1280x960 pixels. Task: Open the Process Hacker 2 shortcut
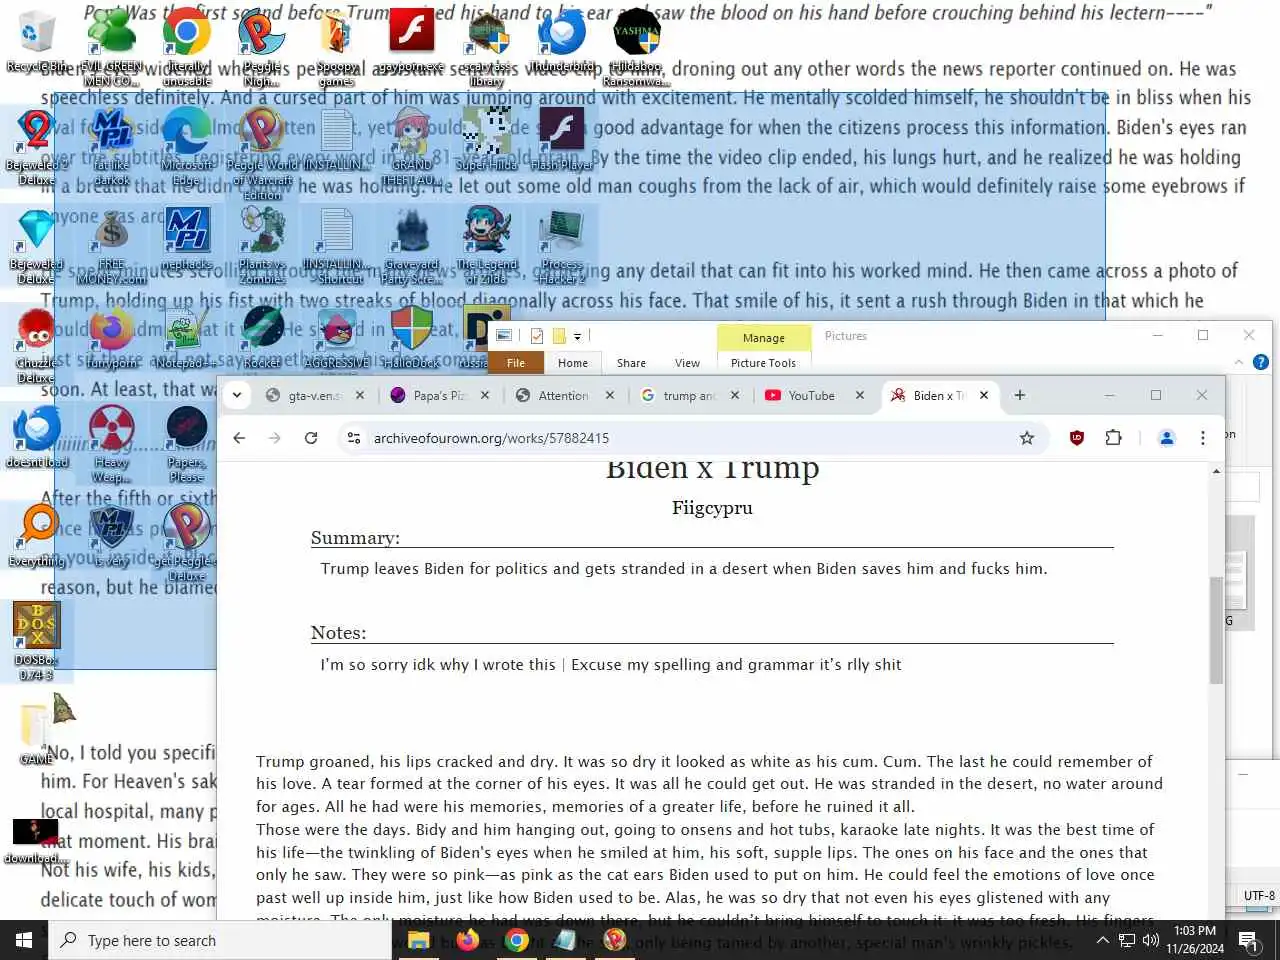[562, 245]
